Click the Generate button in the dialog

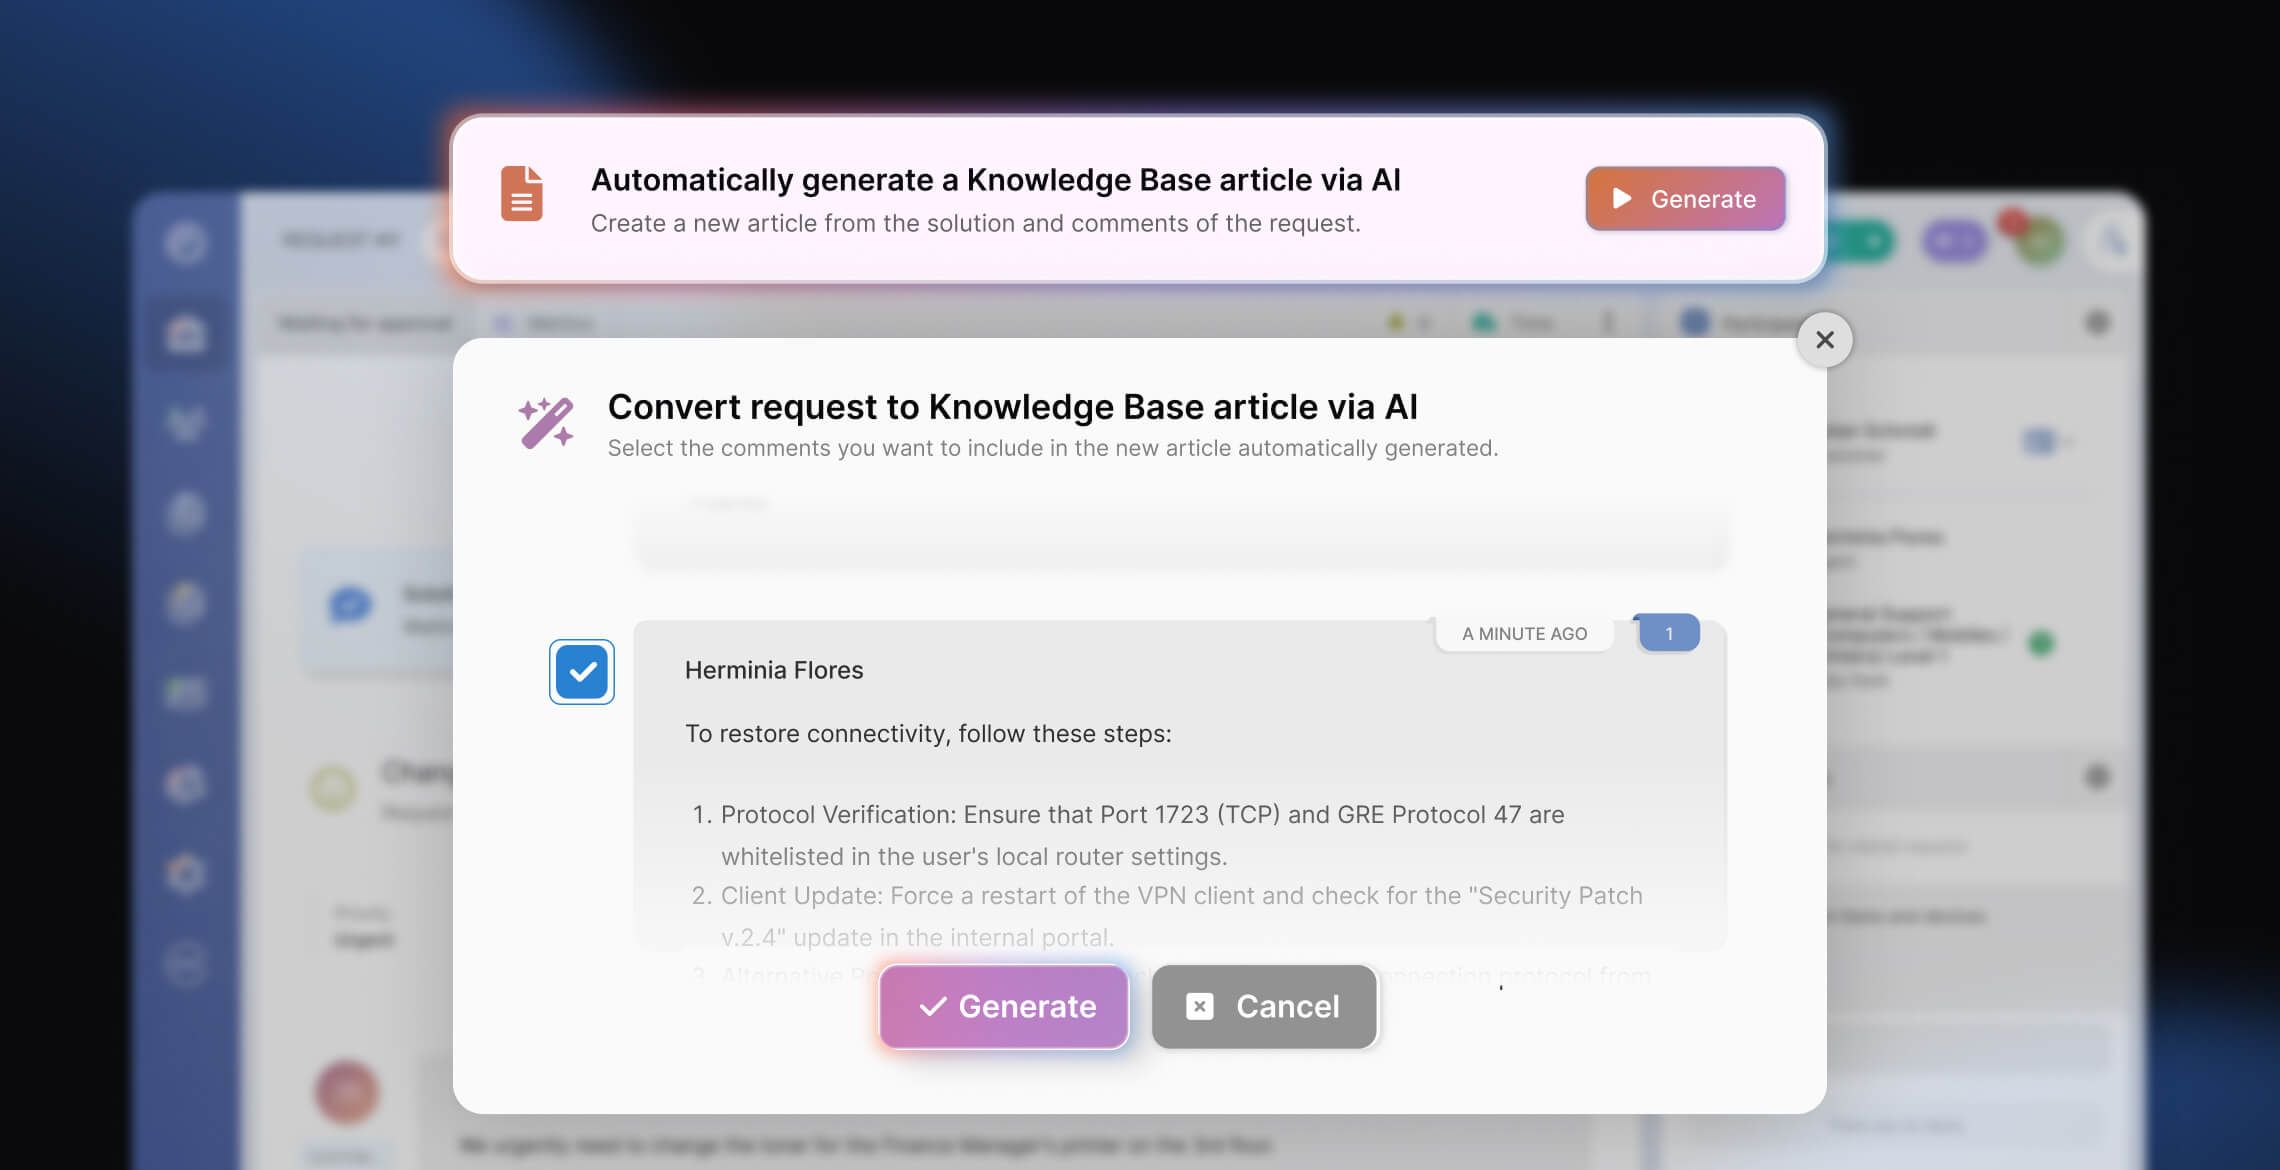(x=1003, y=1007)
